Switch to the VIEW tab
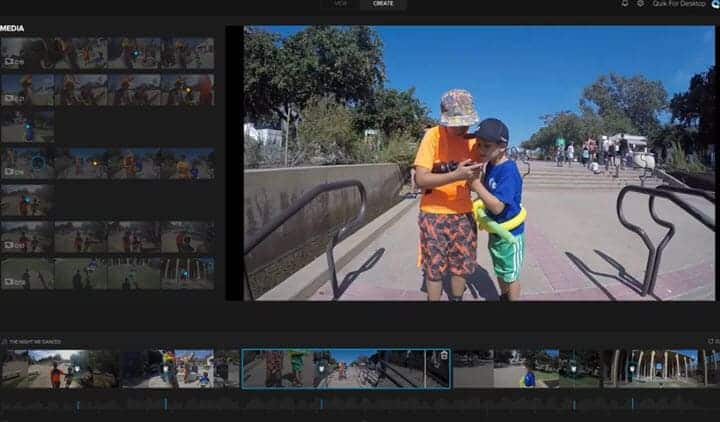This screenshot has height=422, width=720. [340, 4]
